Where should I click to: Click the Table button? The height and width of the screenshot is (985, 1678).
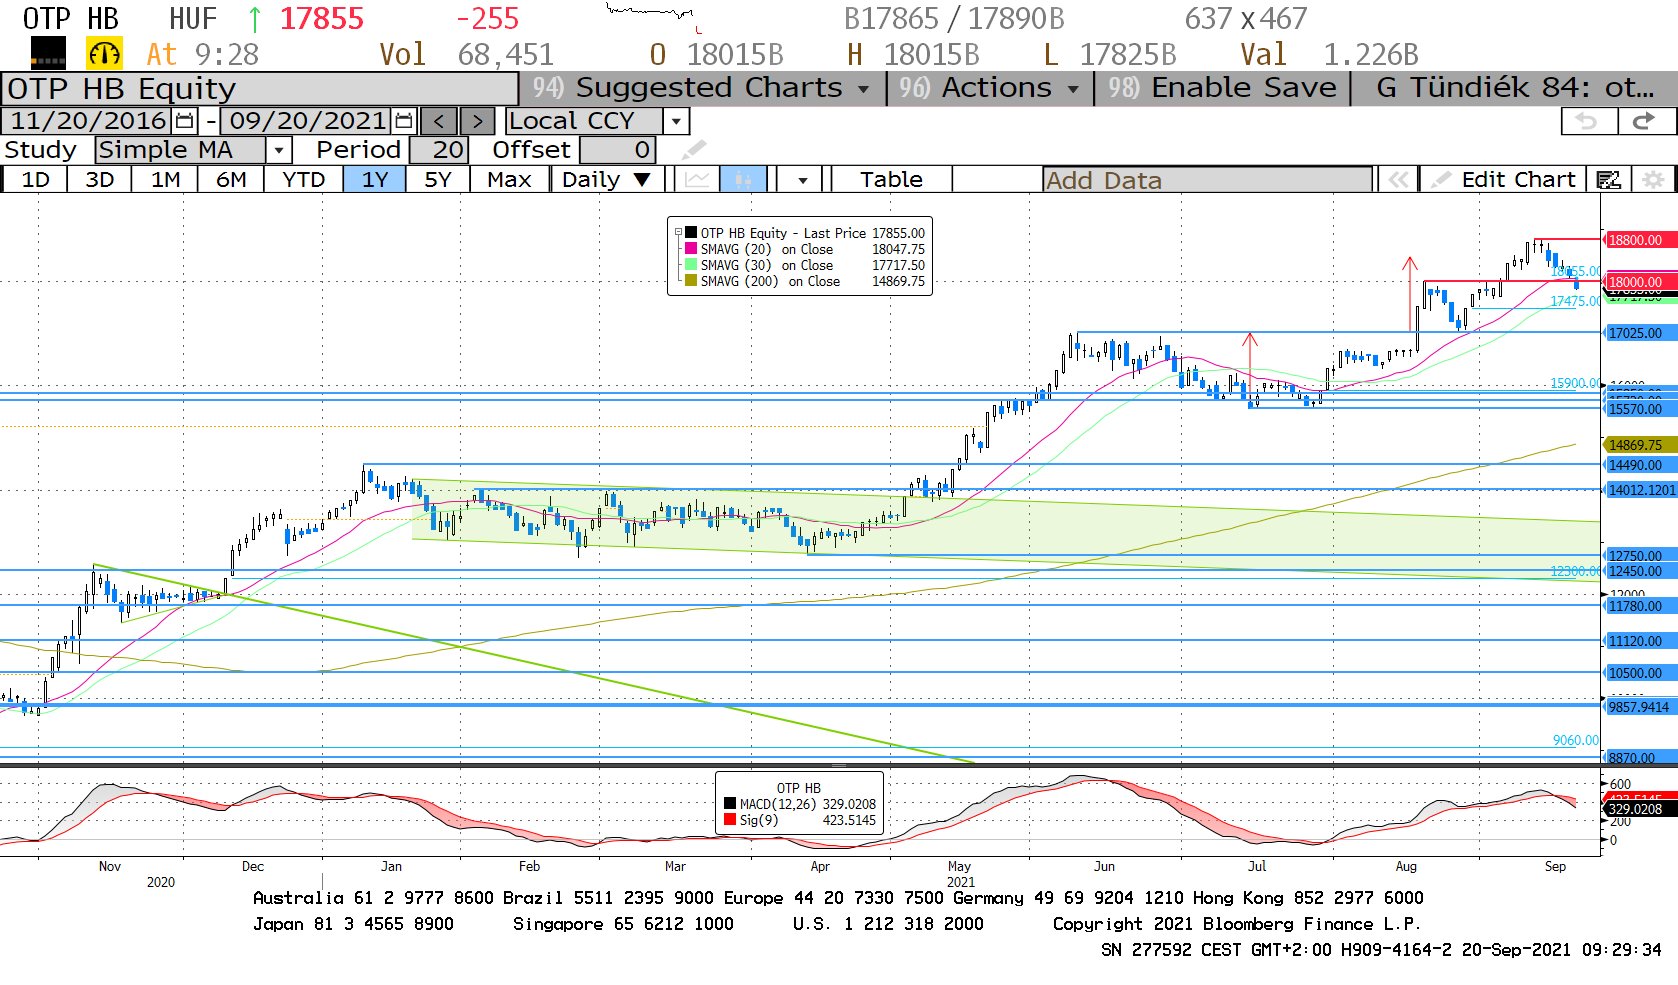coord(891,179)
